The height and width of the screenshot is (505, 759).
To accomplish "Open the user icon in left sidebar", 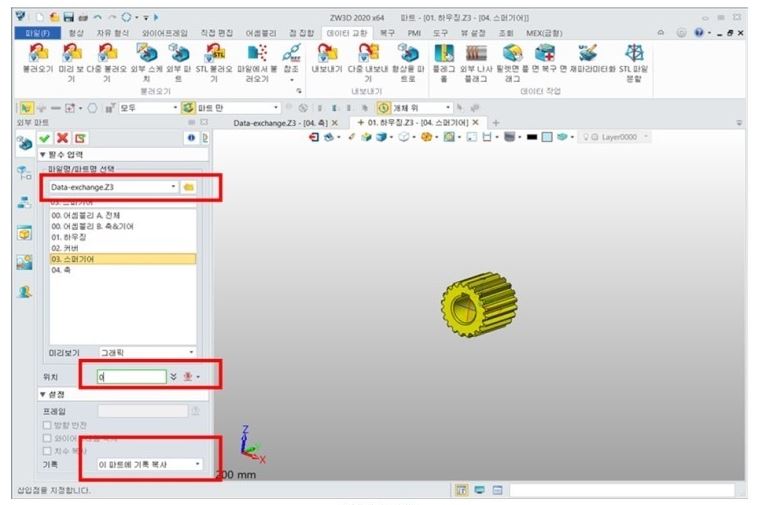I will click(x=24, y=291).
